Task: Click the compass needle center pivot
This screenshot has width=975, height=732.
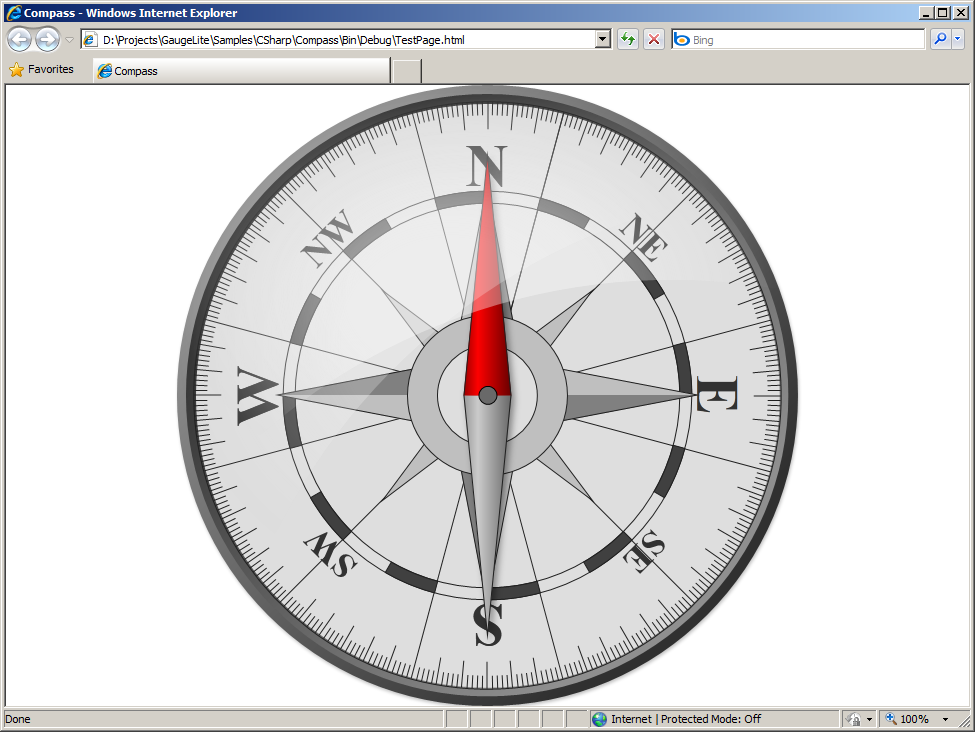Action: pos(488,395)
